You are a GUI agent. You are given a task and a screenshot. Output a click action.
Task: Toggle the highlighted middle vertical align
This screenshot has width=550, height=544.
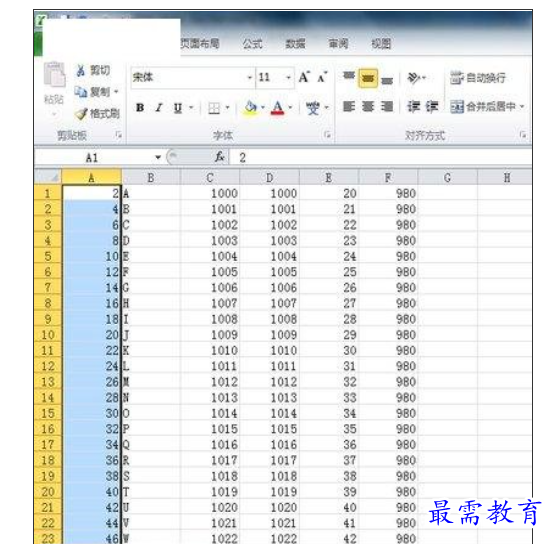click(x=368, y=78)
